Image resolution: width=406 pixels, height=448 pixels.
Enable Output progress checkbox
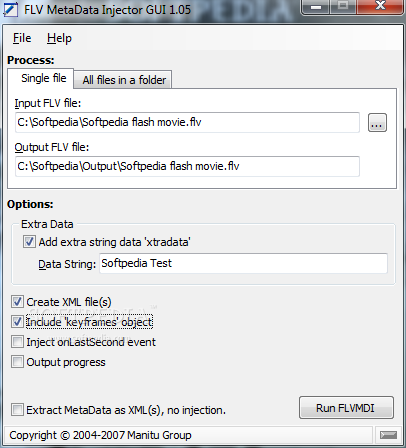coord(17,362)
